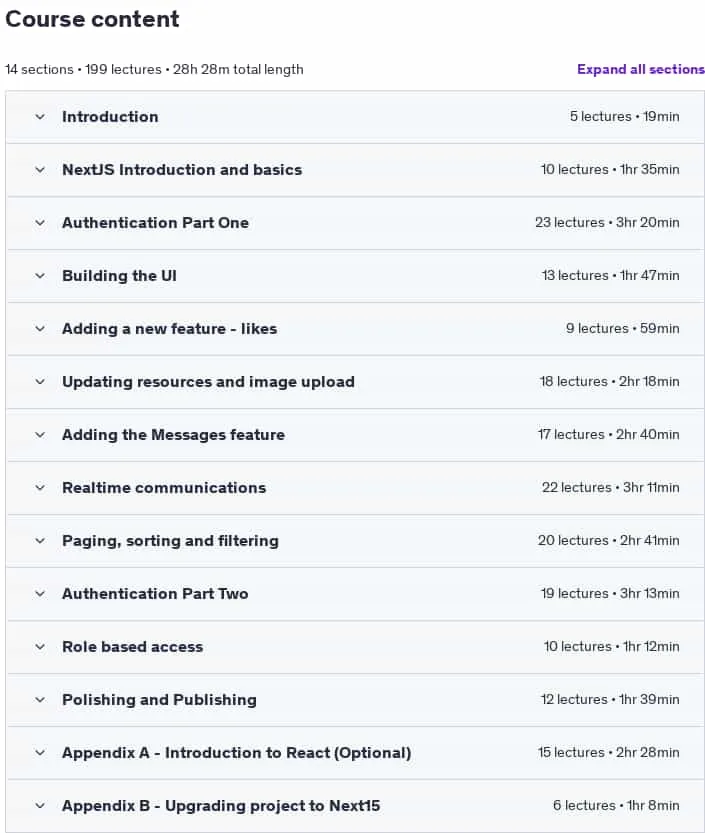Expand all sections link
Screen dimensions: 705x833
(641, 70)
